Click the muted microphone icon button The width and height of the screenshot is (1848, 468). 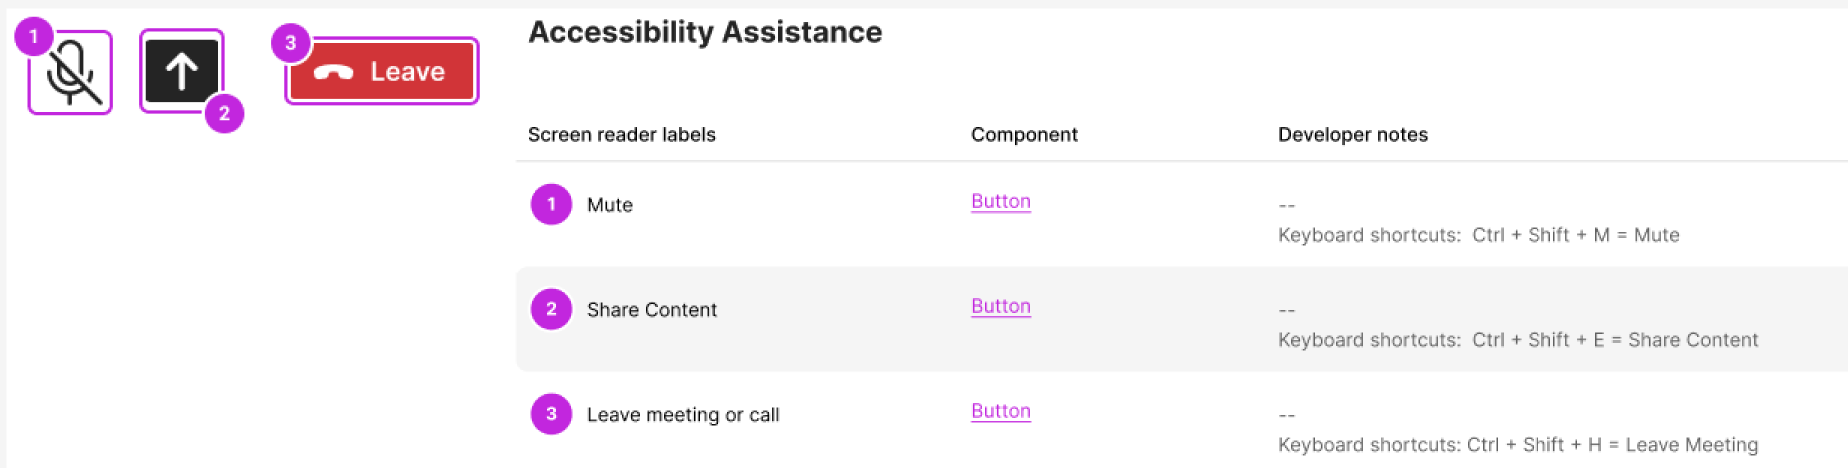tap(71, 73)
